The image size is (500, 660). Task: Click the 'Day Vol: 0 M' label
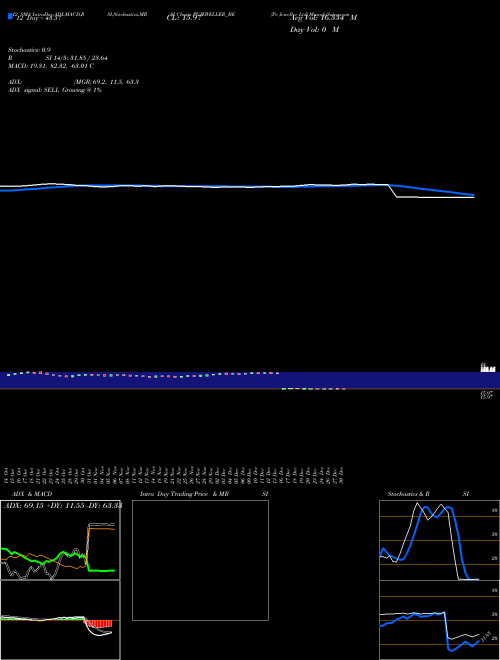click(x=314, y=30)
